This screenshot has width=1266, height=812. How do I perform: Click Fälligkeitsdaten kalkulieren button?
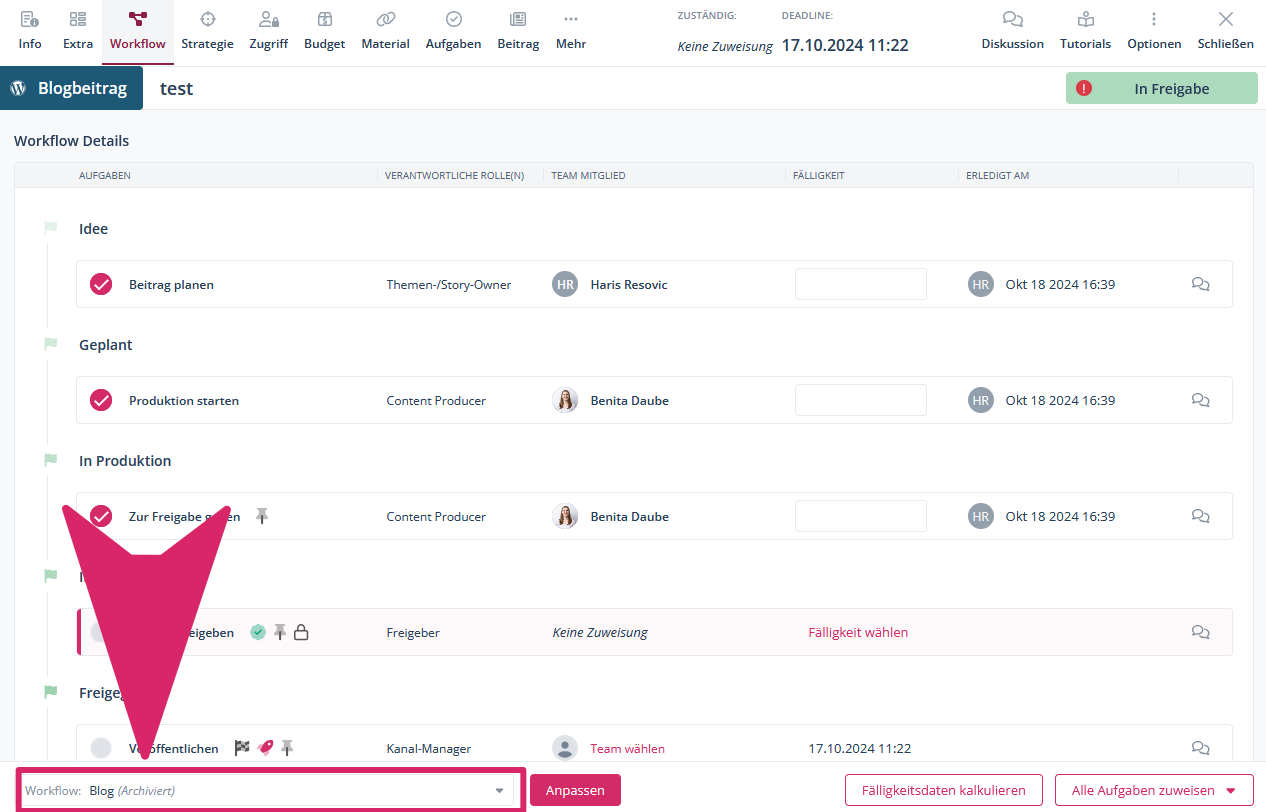point(943,791)
